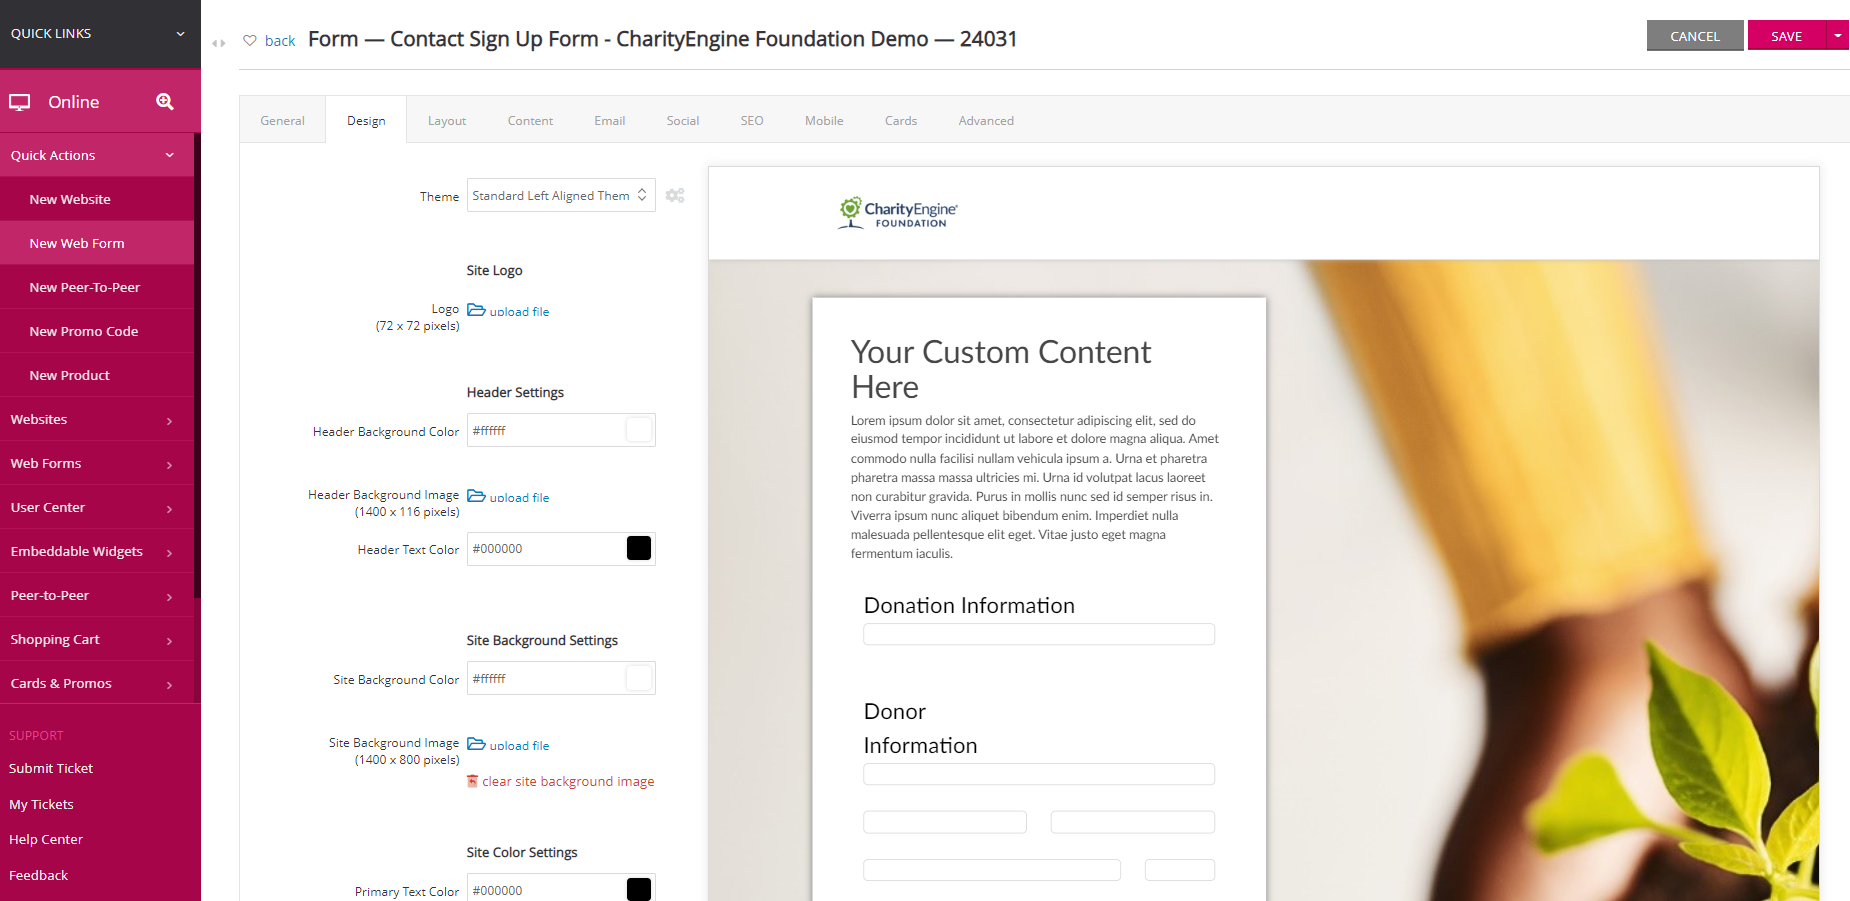Image resolution: width=1850 pixels, height=901 pixels.
Task: Click the Save button
Action: pos(1786,35)
